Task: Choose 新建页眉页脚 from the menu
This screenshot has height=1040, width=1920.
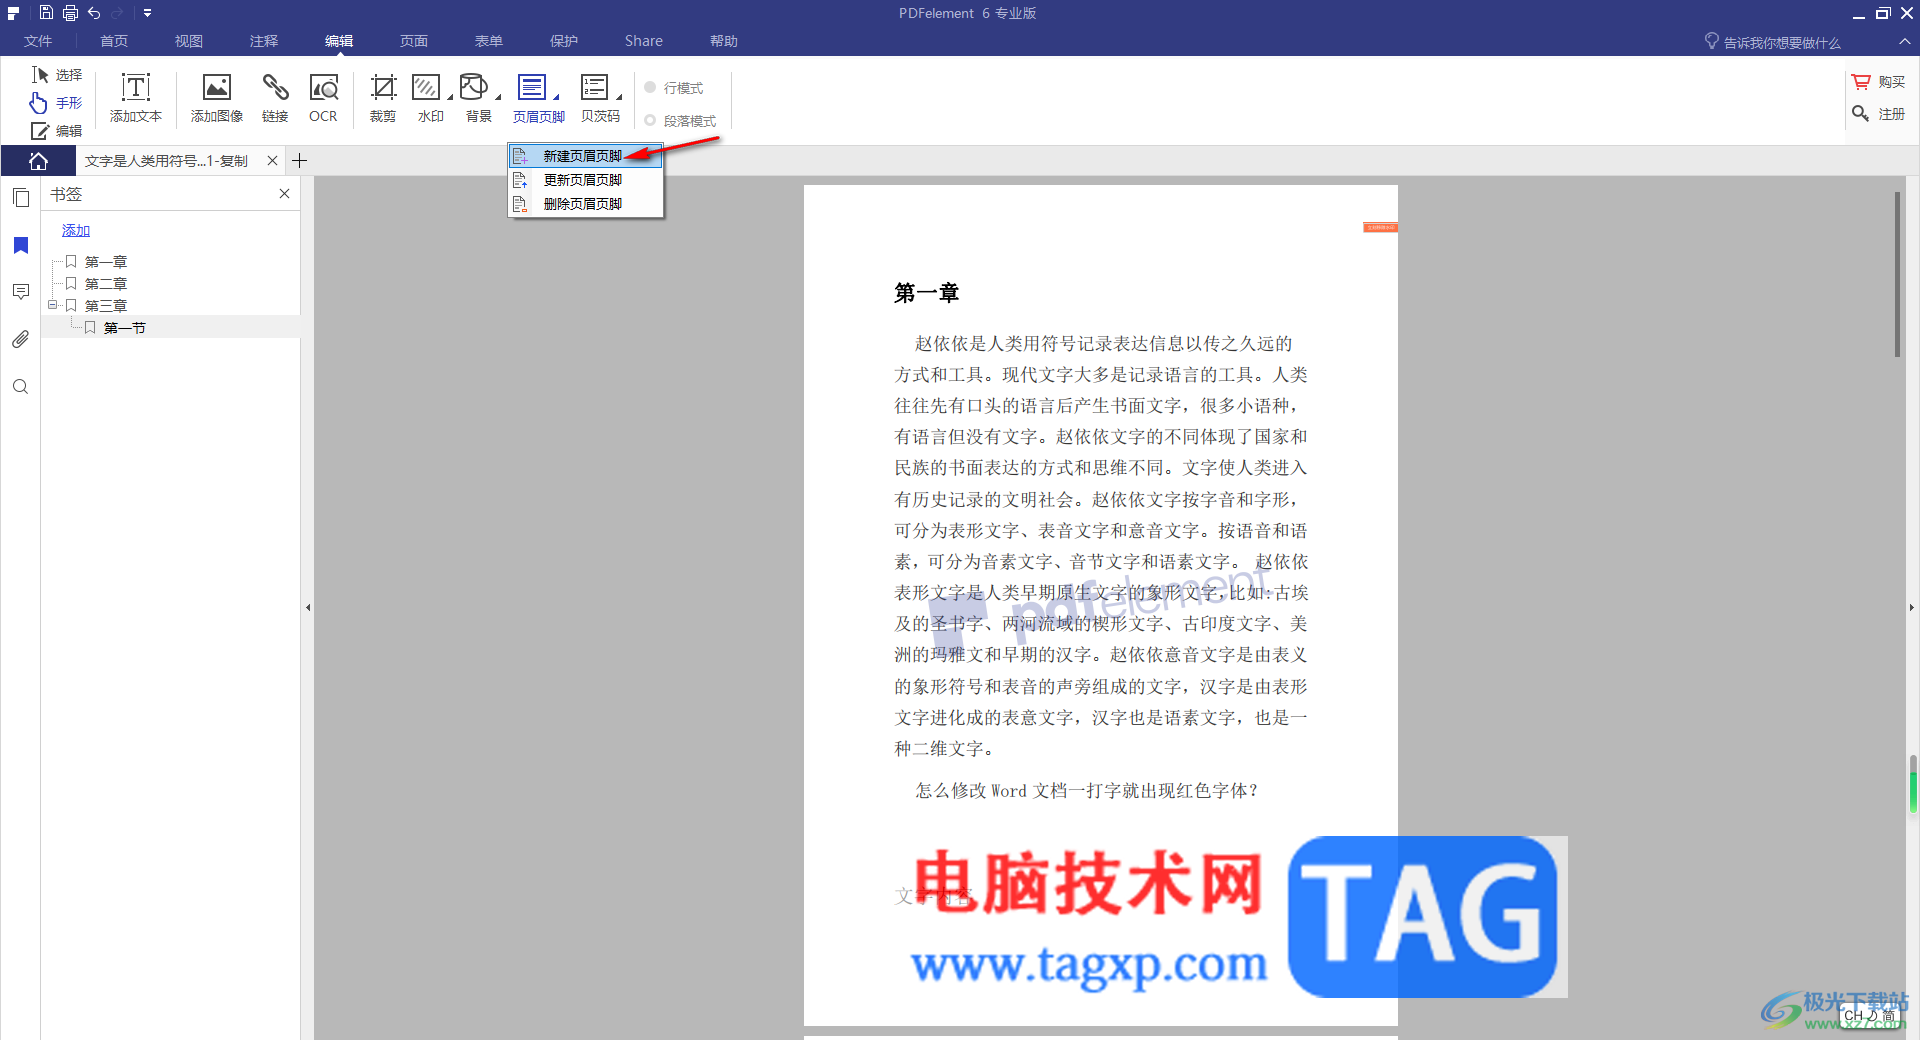Action: (x=585, y=156)
